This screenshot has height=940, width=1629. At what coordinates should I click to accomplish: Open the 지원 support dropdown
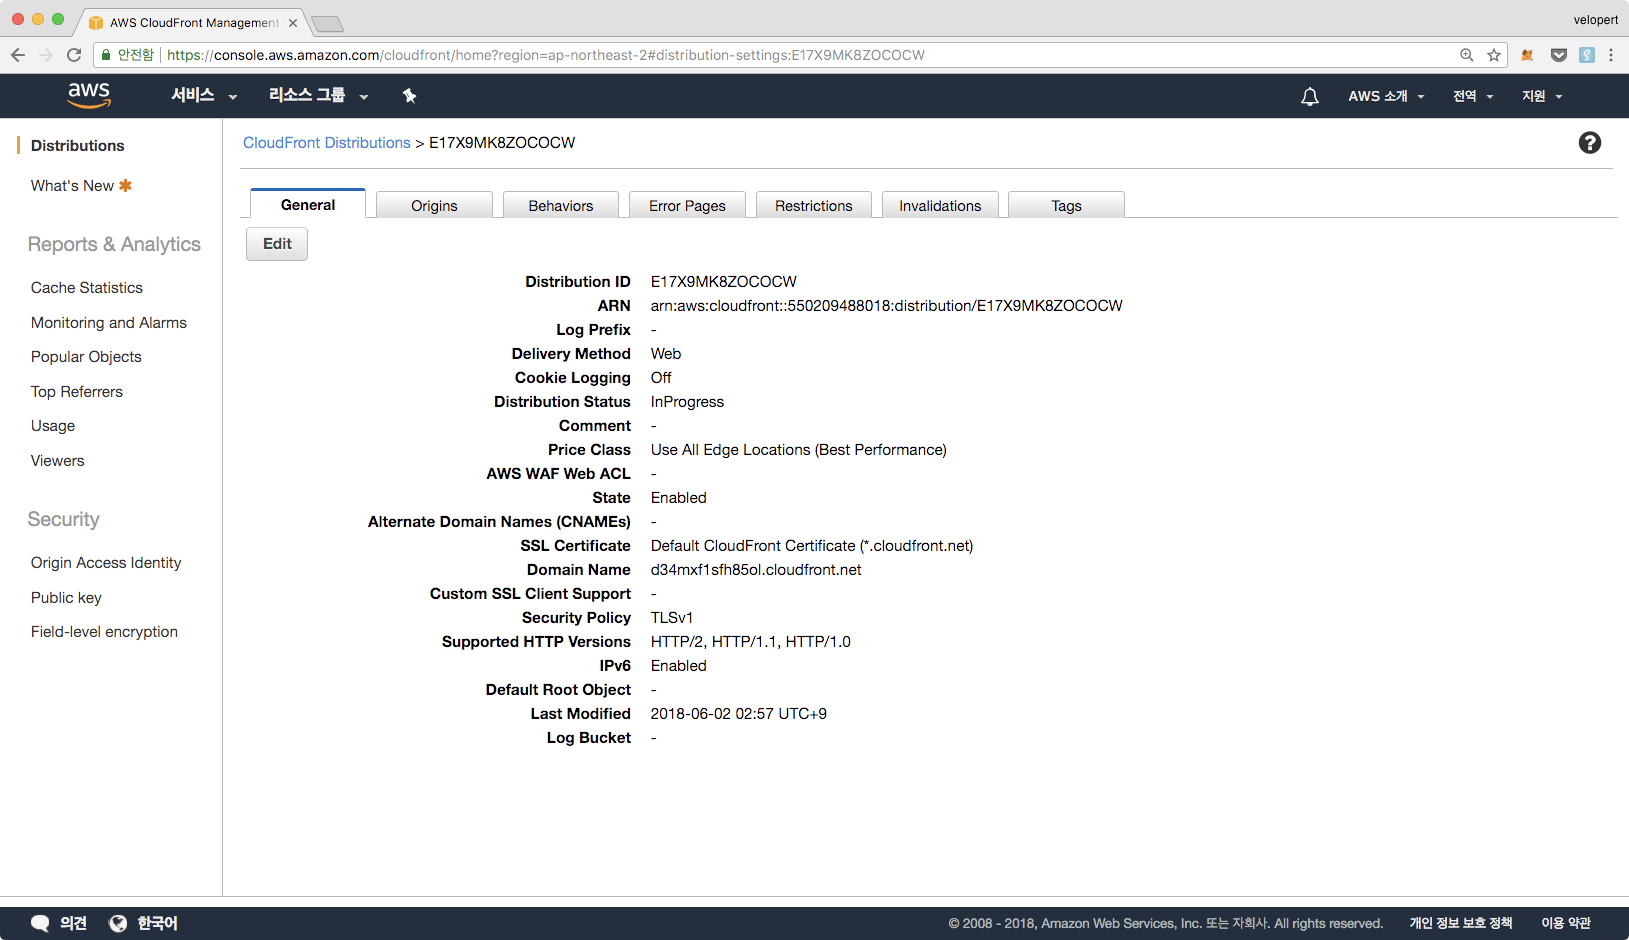pyautogui.click(x=1542, y=96)
